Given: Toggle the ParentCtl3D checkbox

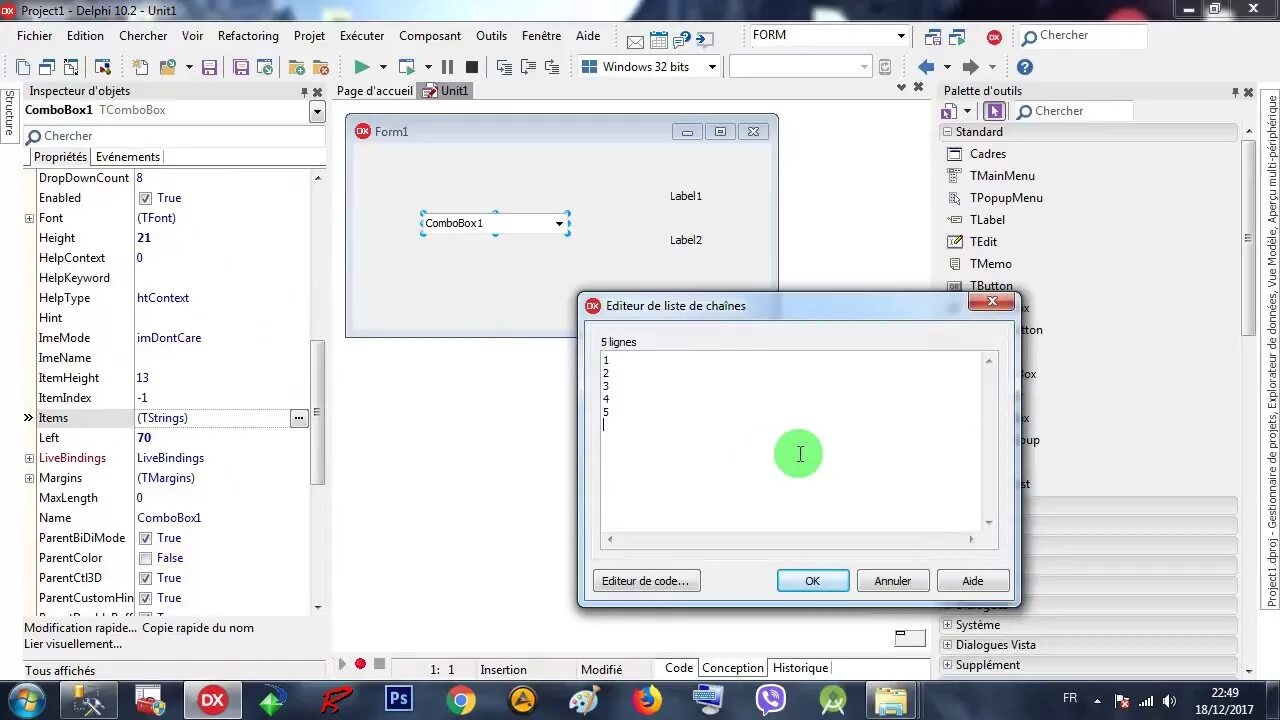Looking at the screenshot, I should 145,578.
